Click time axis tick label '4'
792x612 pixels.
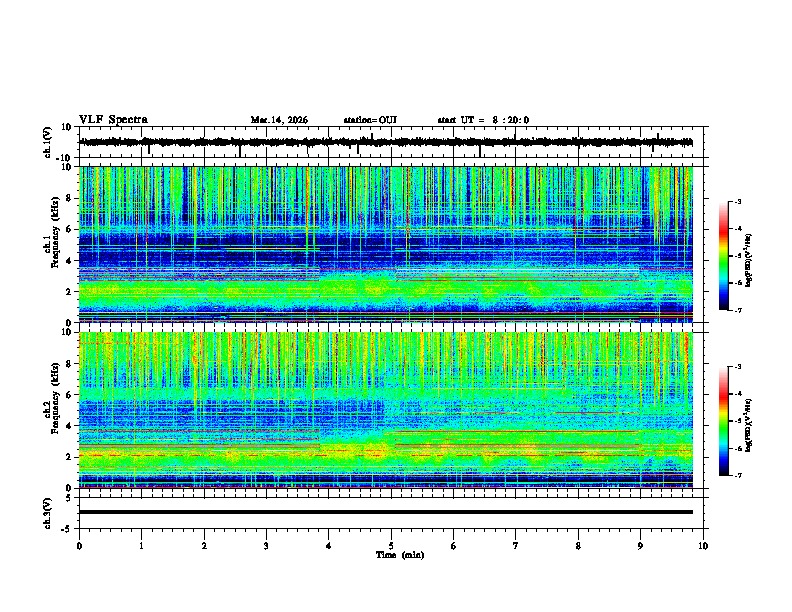(x=329, y=546)
